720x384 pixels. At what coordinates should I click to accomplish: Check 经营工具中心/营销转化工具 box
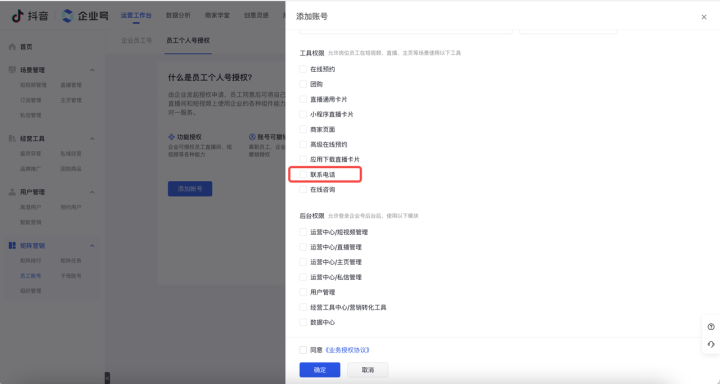point(303,307)
